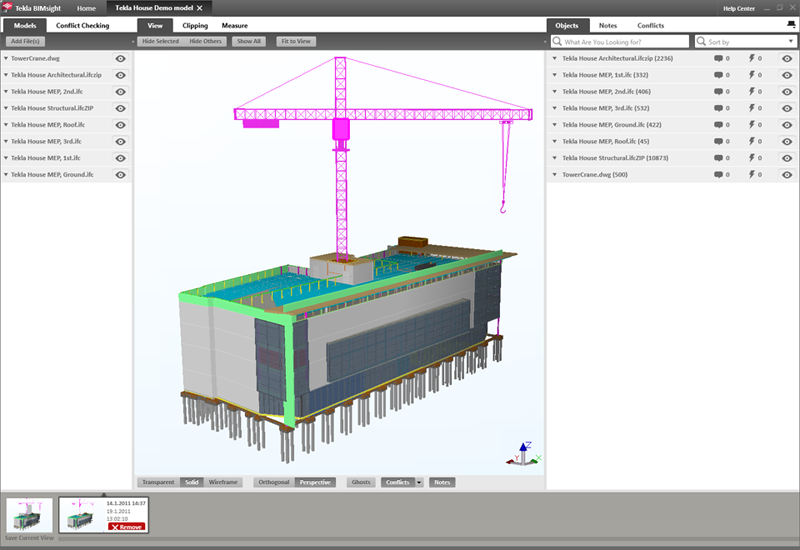Toggle the Notes display button in viewport bar
Viewport: 800px width, 550px height.
[442, 482]
